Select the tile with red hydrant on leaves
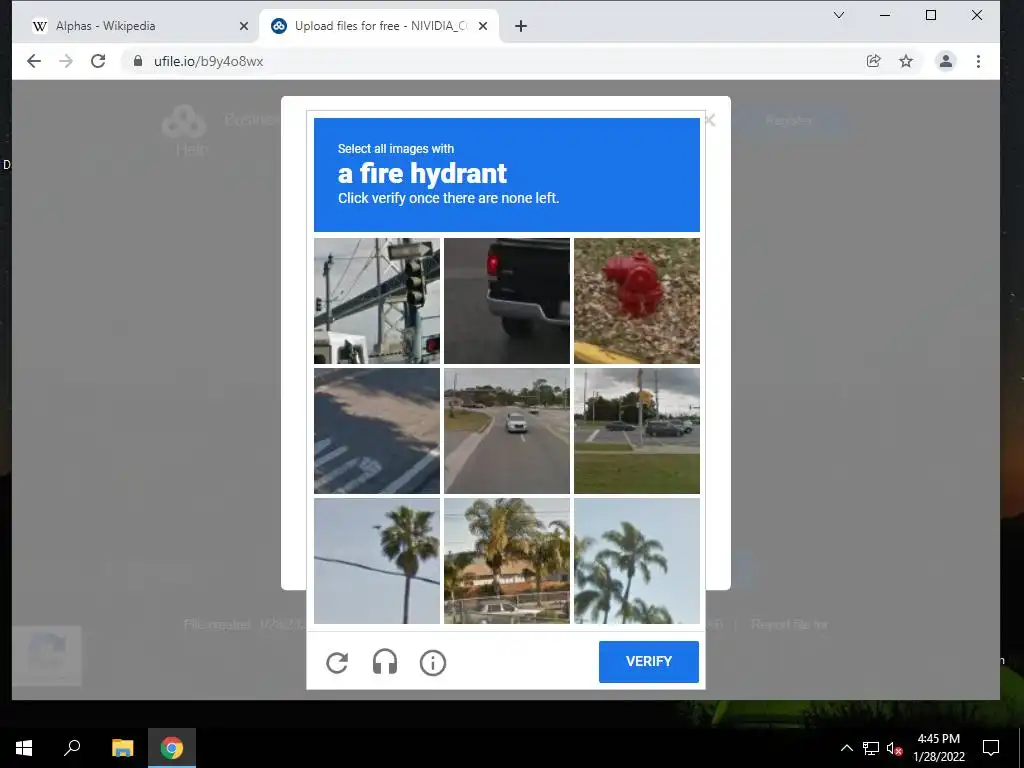This screenshot has height=768, width=1024. (637, 300)
